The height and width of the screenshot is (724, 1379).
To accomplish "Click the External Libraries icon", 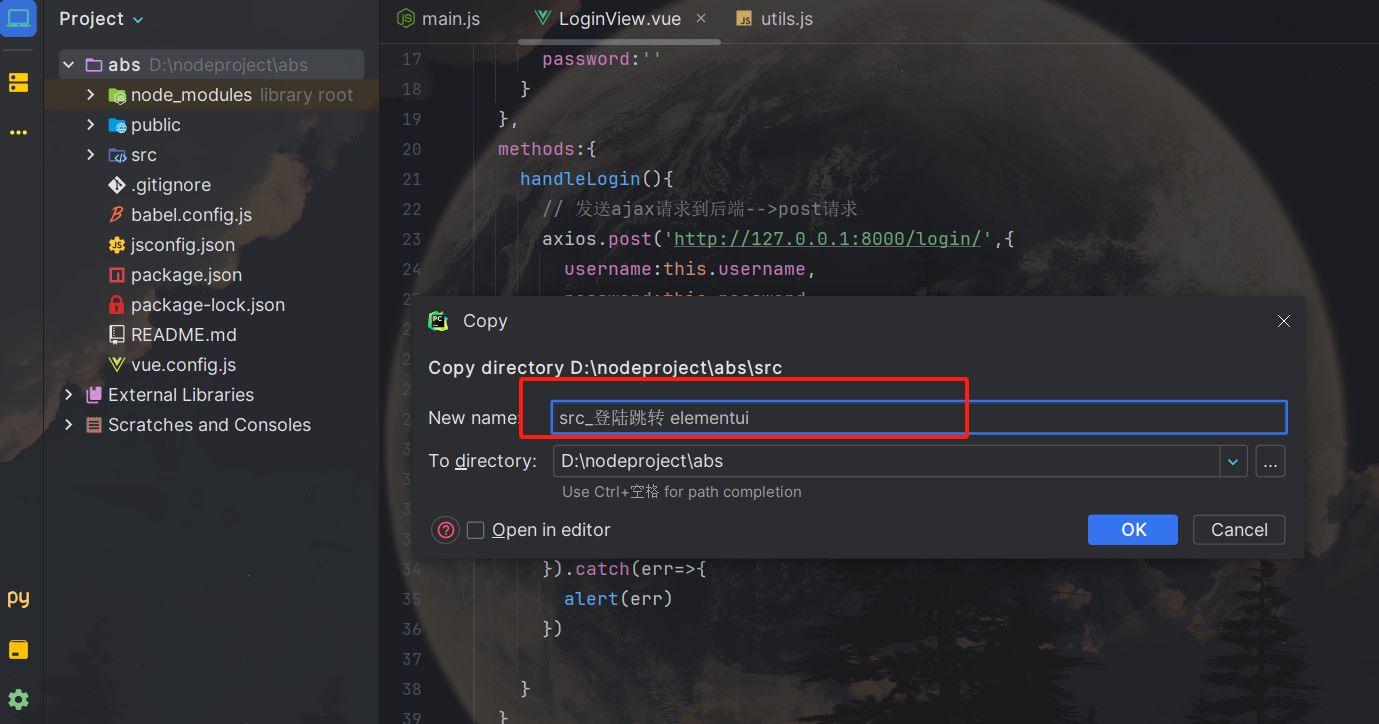I will tap(94, 395).
